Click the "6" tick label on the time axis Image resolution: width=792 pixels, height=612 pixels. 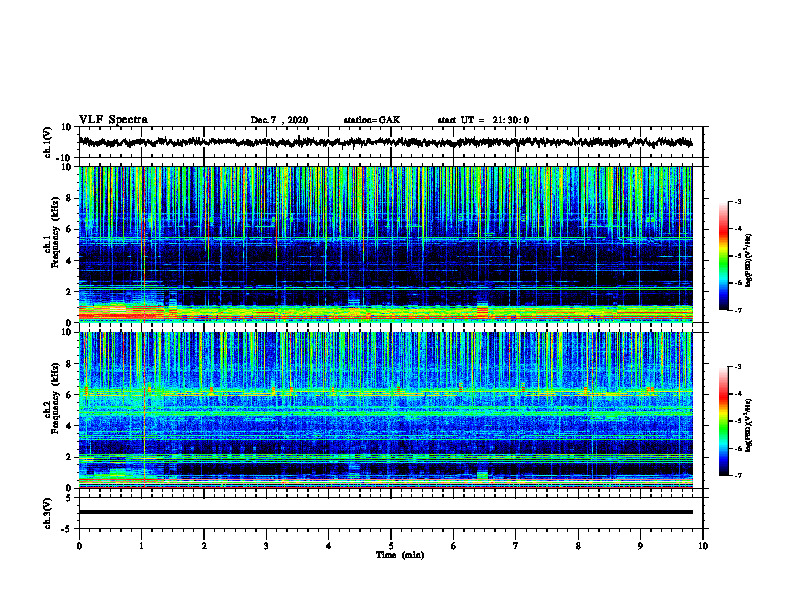[x=454, y=546]
